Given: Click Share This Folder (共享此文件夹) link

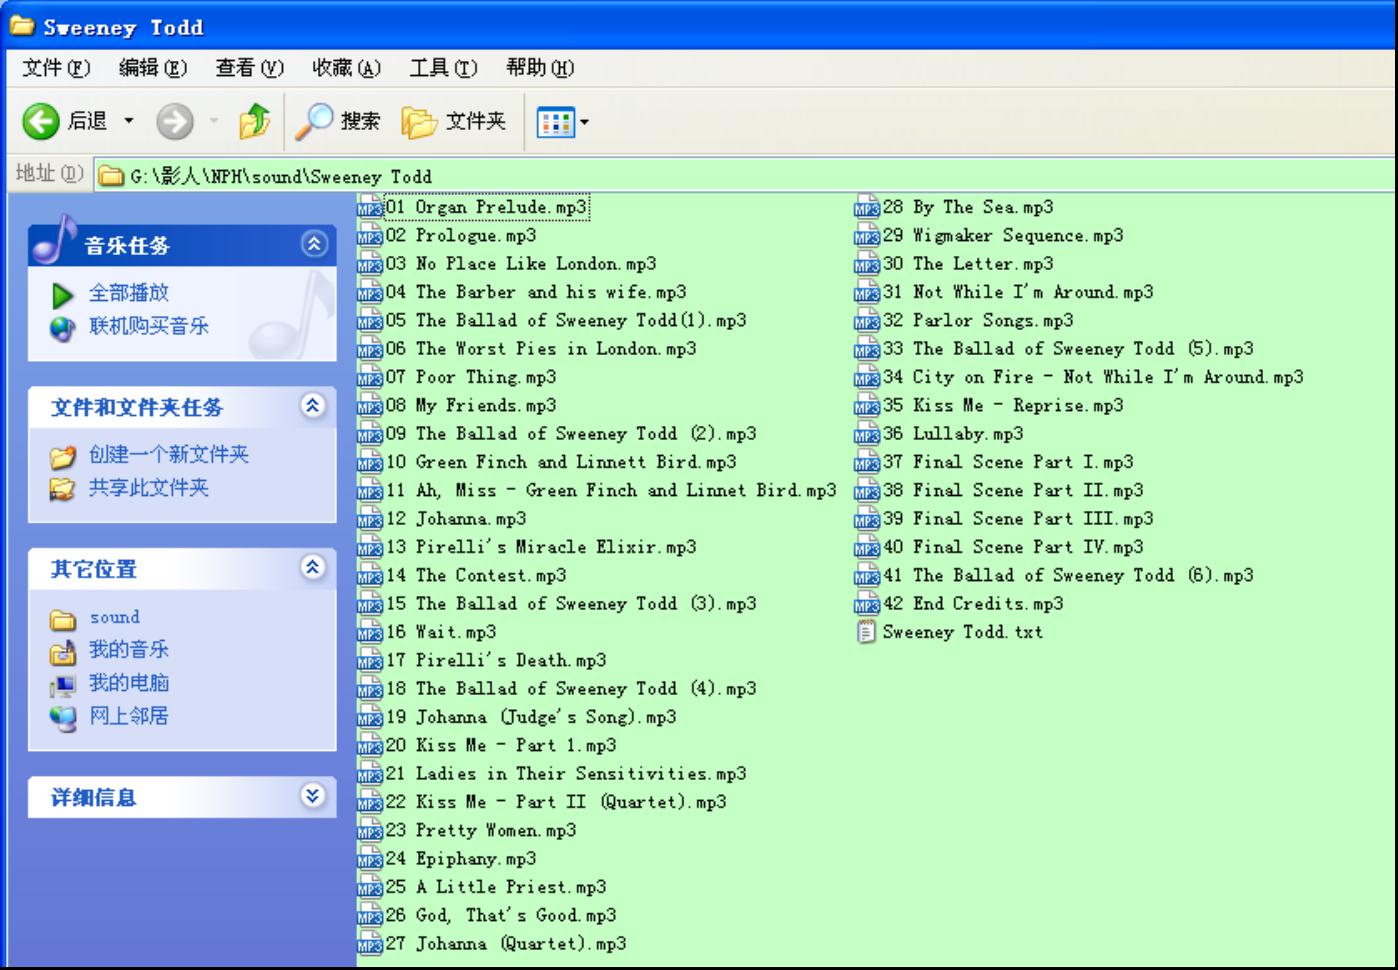Looking at the screenshot, I should [x=149, y=488].
